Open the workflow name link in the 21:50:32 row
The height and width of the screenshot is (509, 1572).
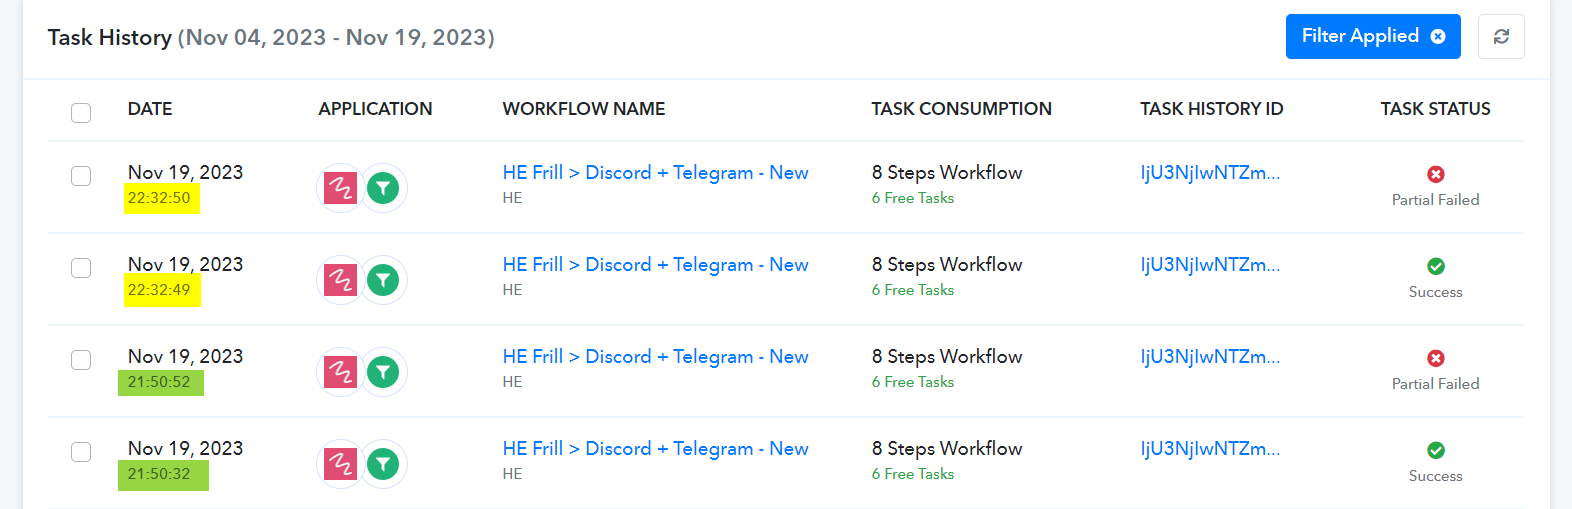[655, 449]
